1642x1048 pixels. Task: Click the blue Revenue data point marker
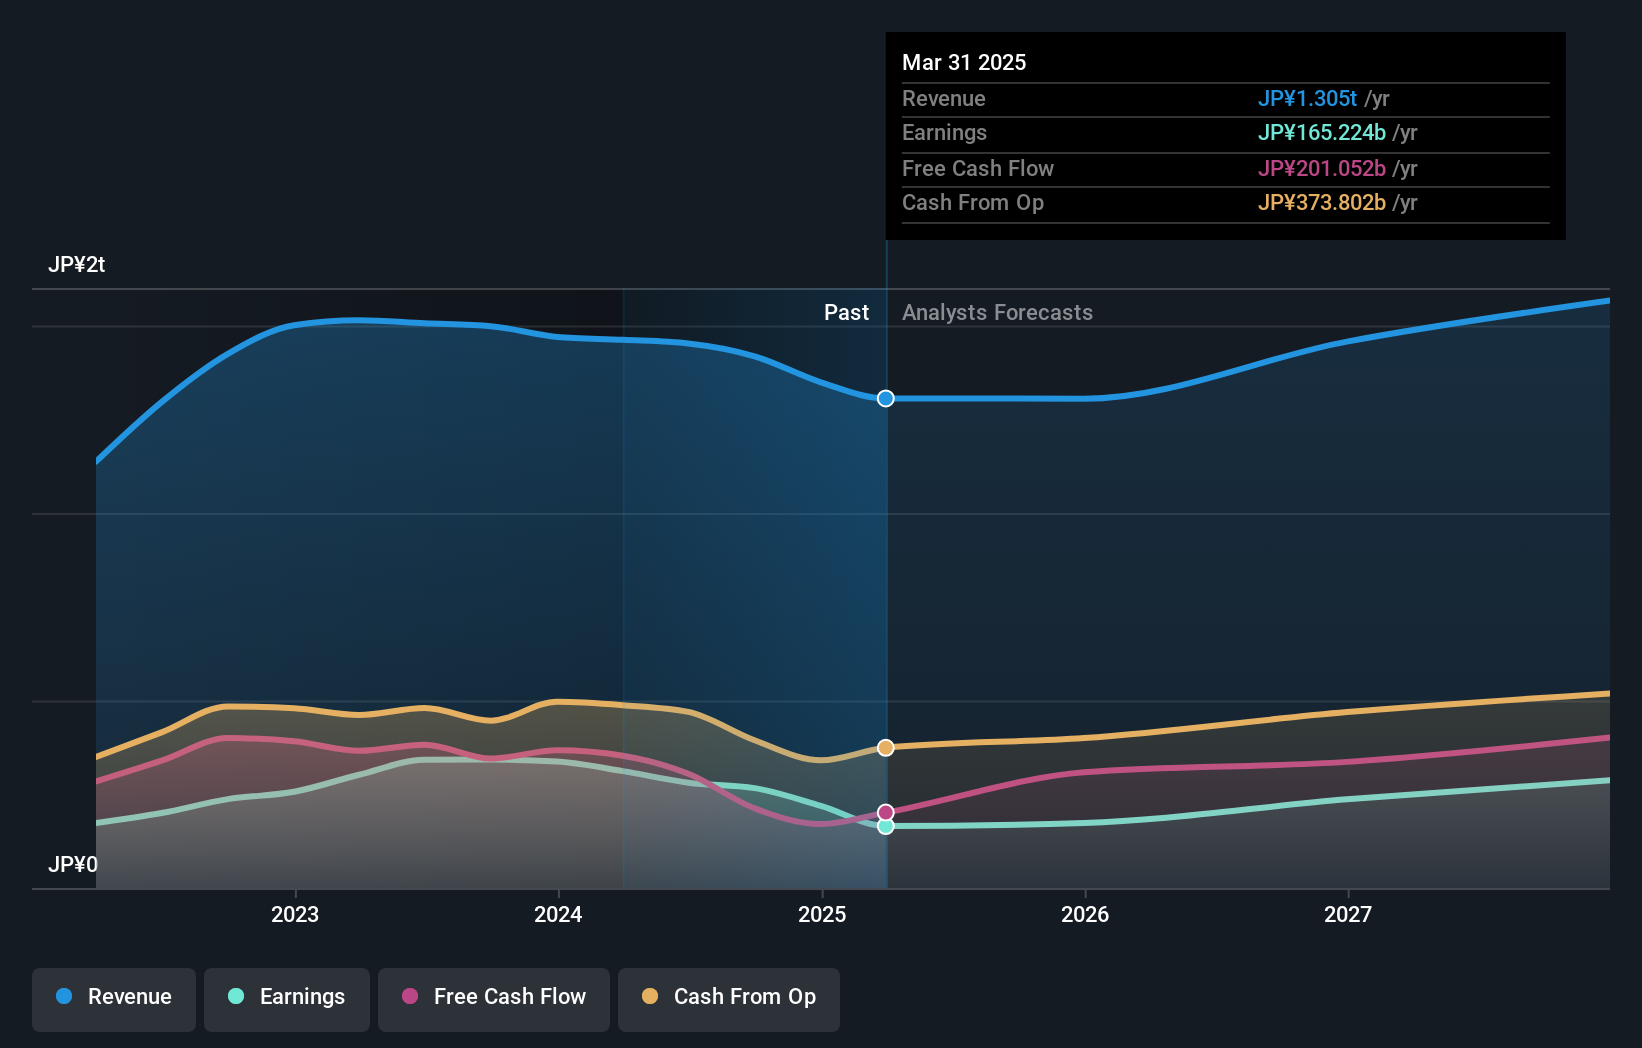[x=886, y=399]
